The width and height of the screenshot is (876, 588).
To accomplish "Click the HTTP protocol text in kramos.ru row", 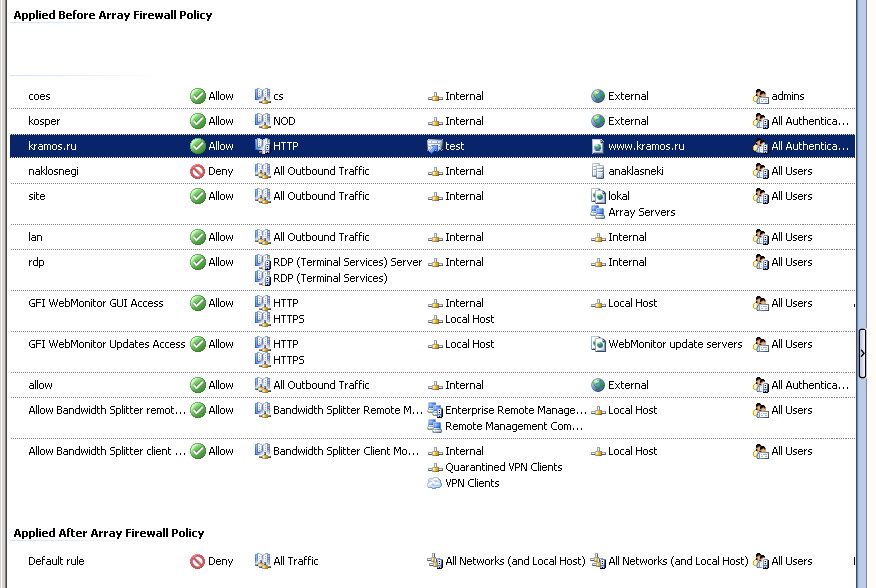I will [285, 146].
